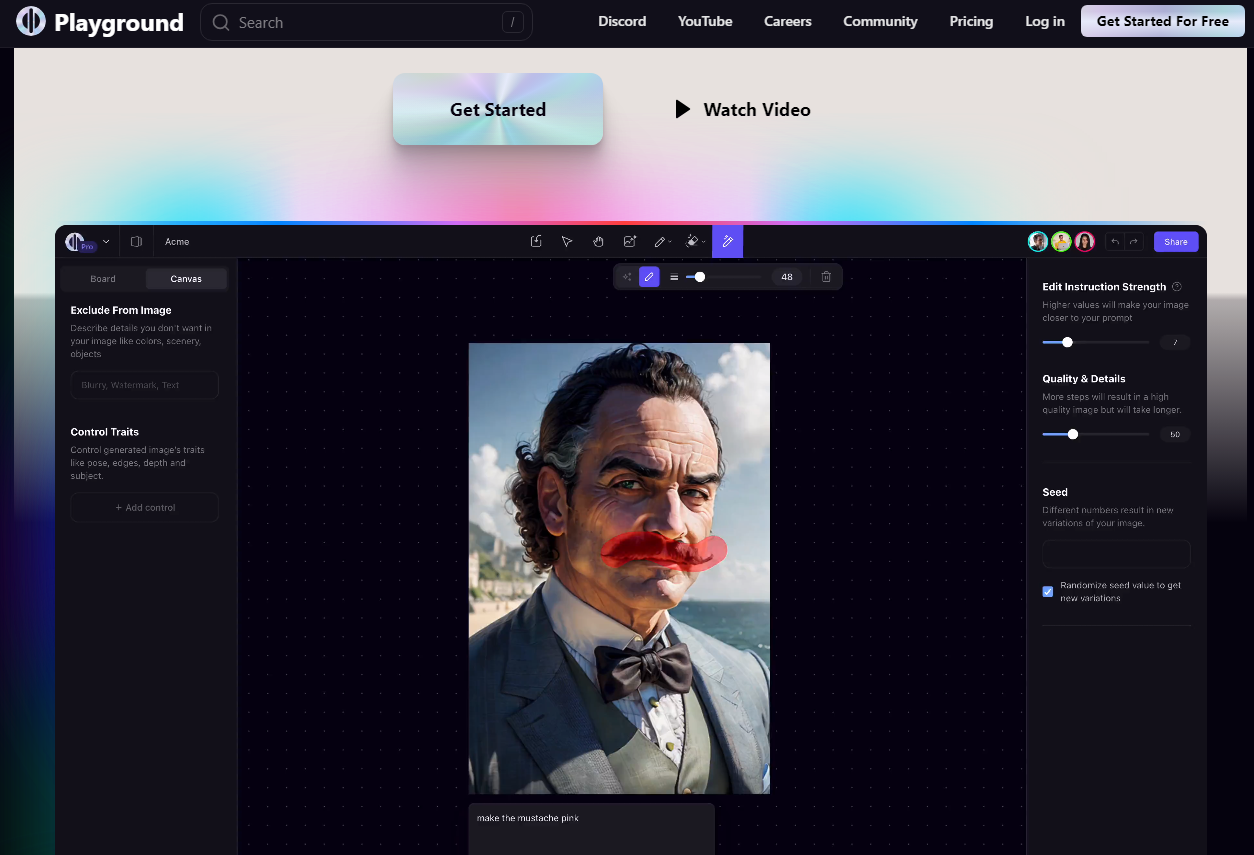The image size is (1254, 855).
Task: Click the purple Share button
Action: click(x=1176, y=241)
